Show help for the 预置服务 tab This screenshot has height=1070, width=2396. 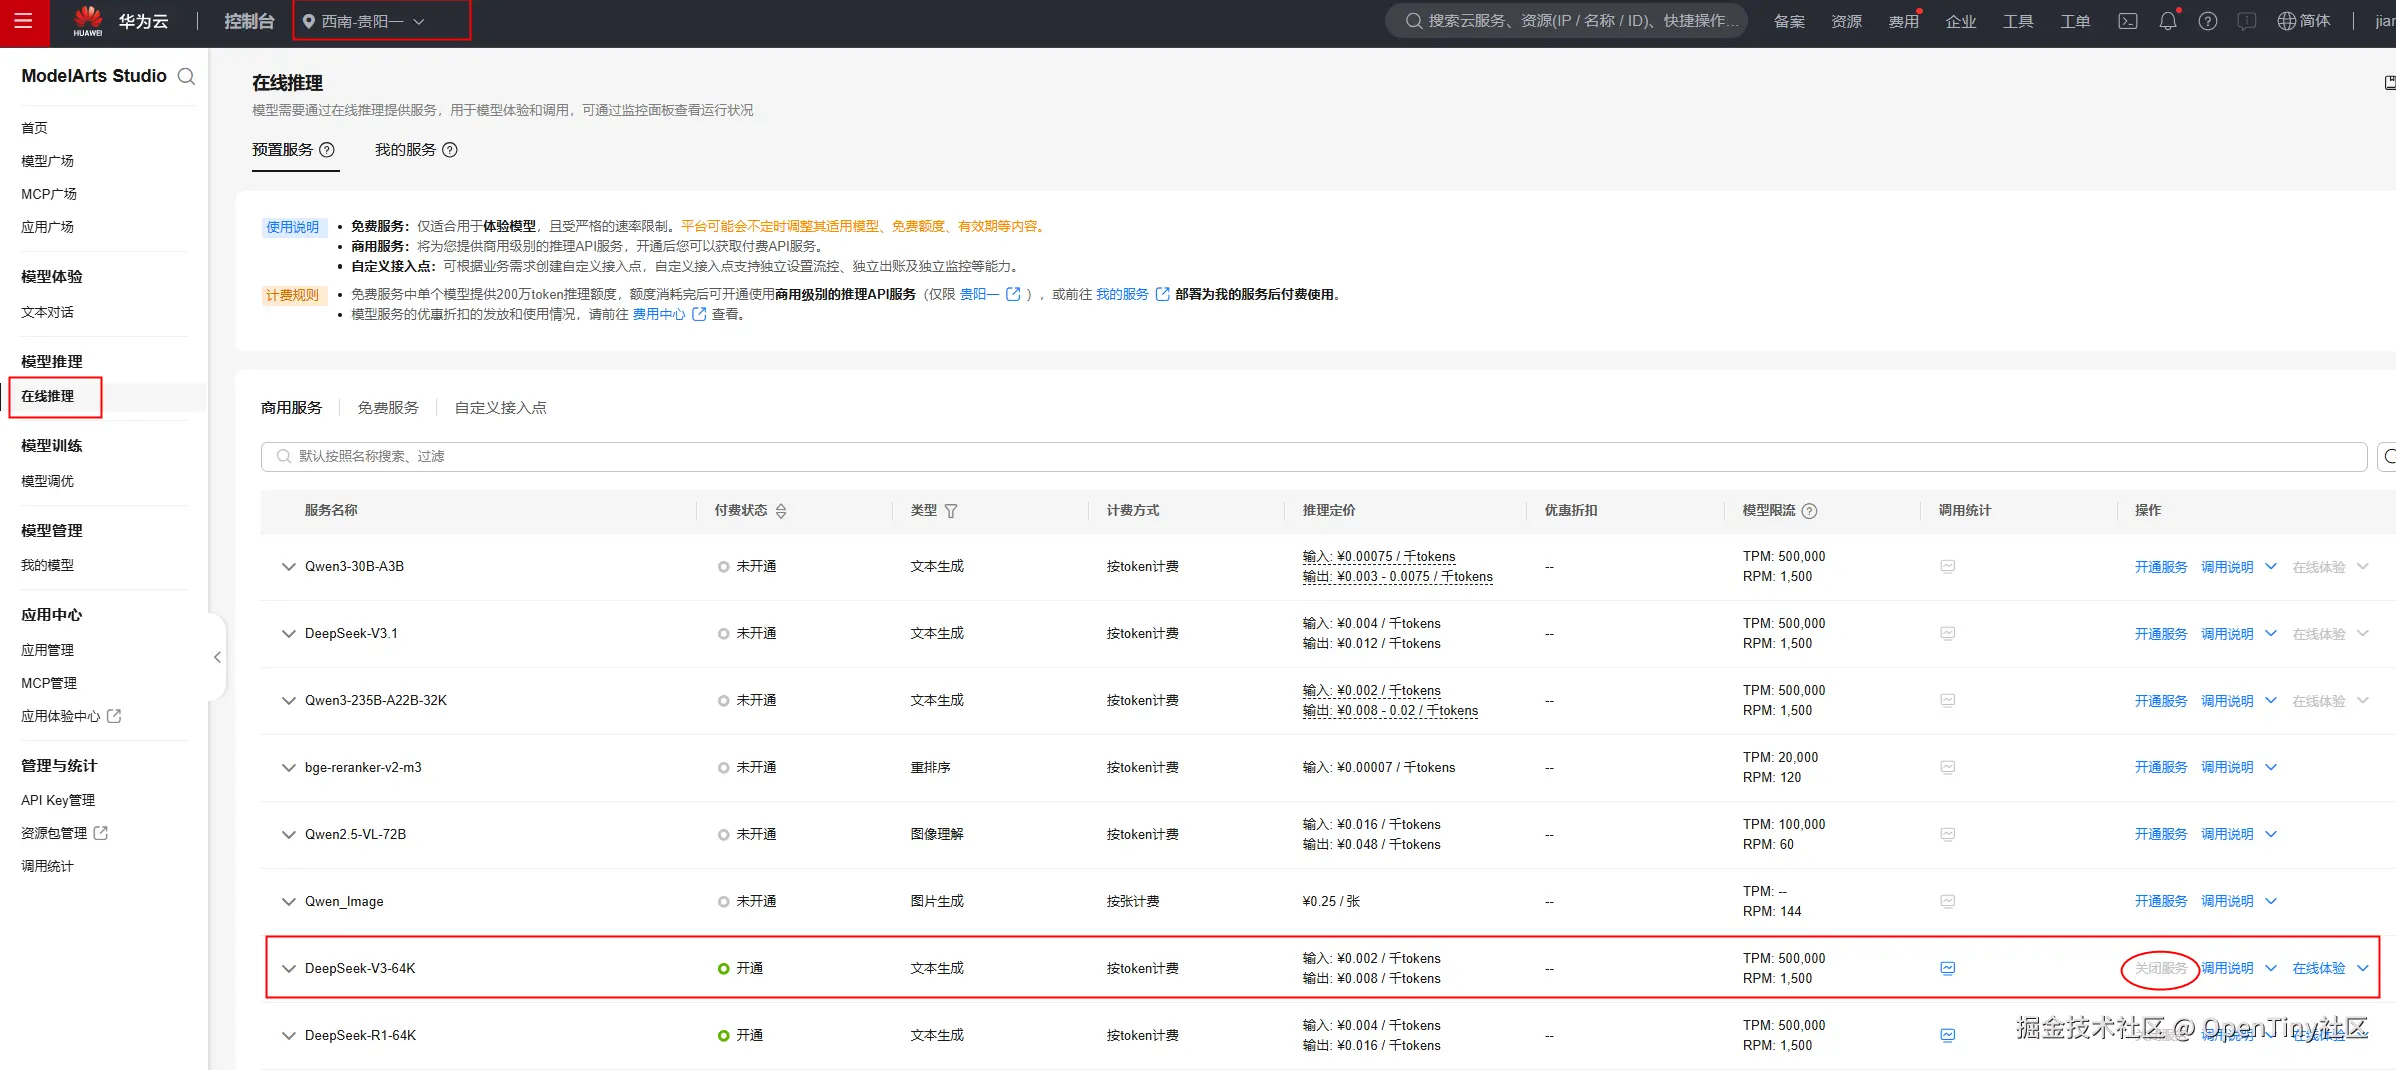[327, 150]
